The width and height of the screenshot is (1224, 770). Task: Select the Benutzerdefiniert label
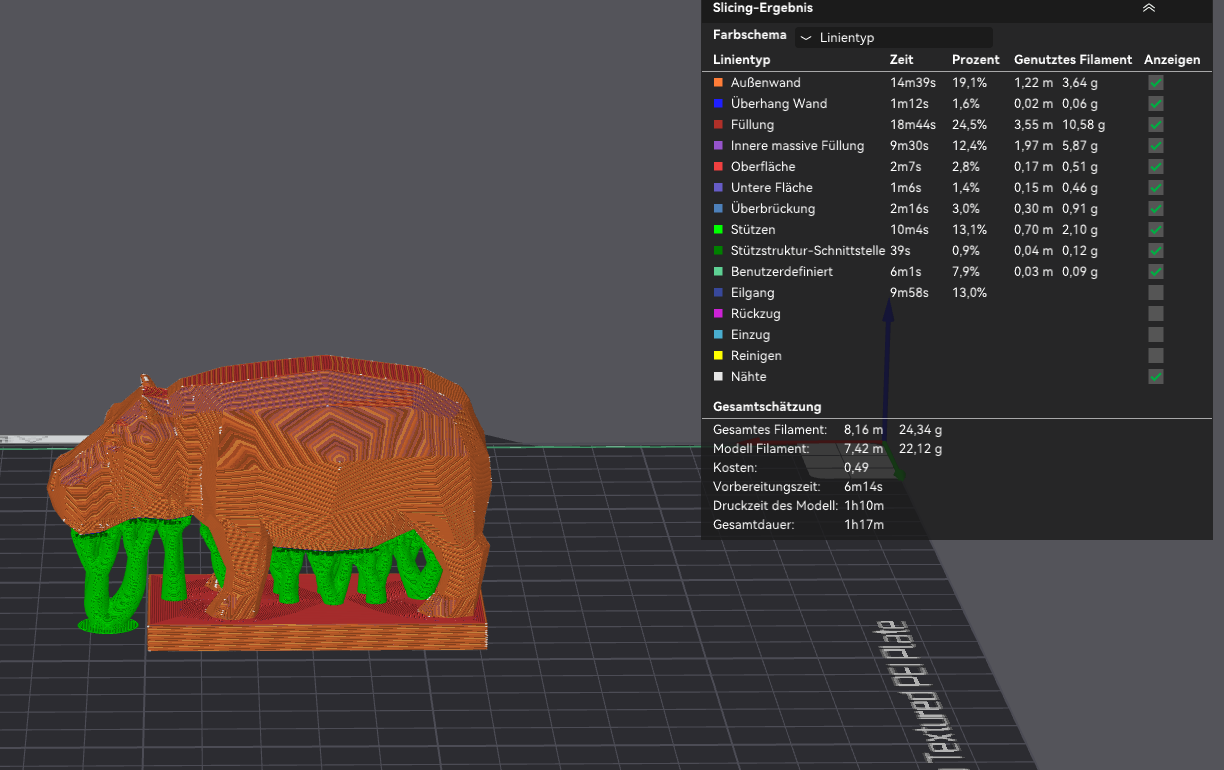point(782,272)
